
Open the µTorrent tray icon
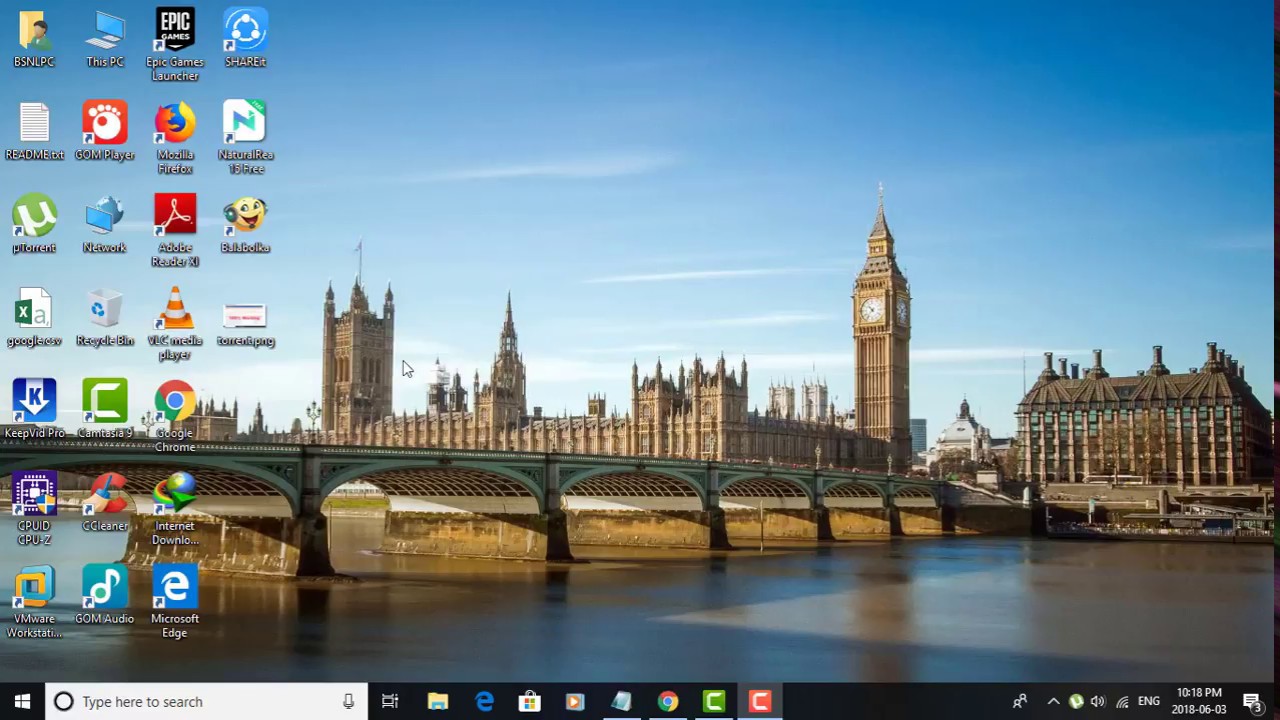(x=1076, y=702)
